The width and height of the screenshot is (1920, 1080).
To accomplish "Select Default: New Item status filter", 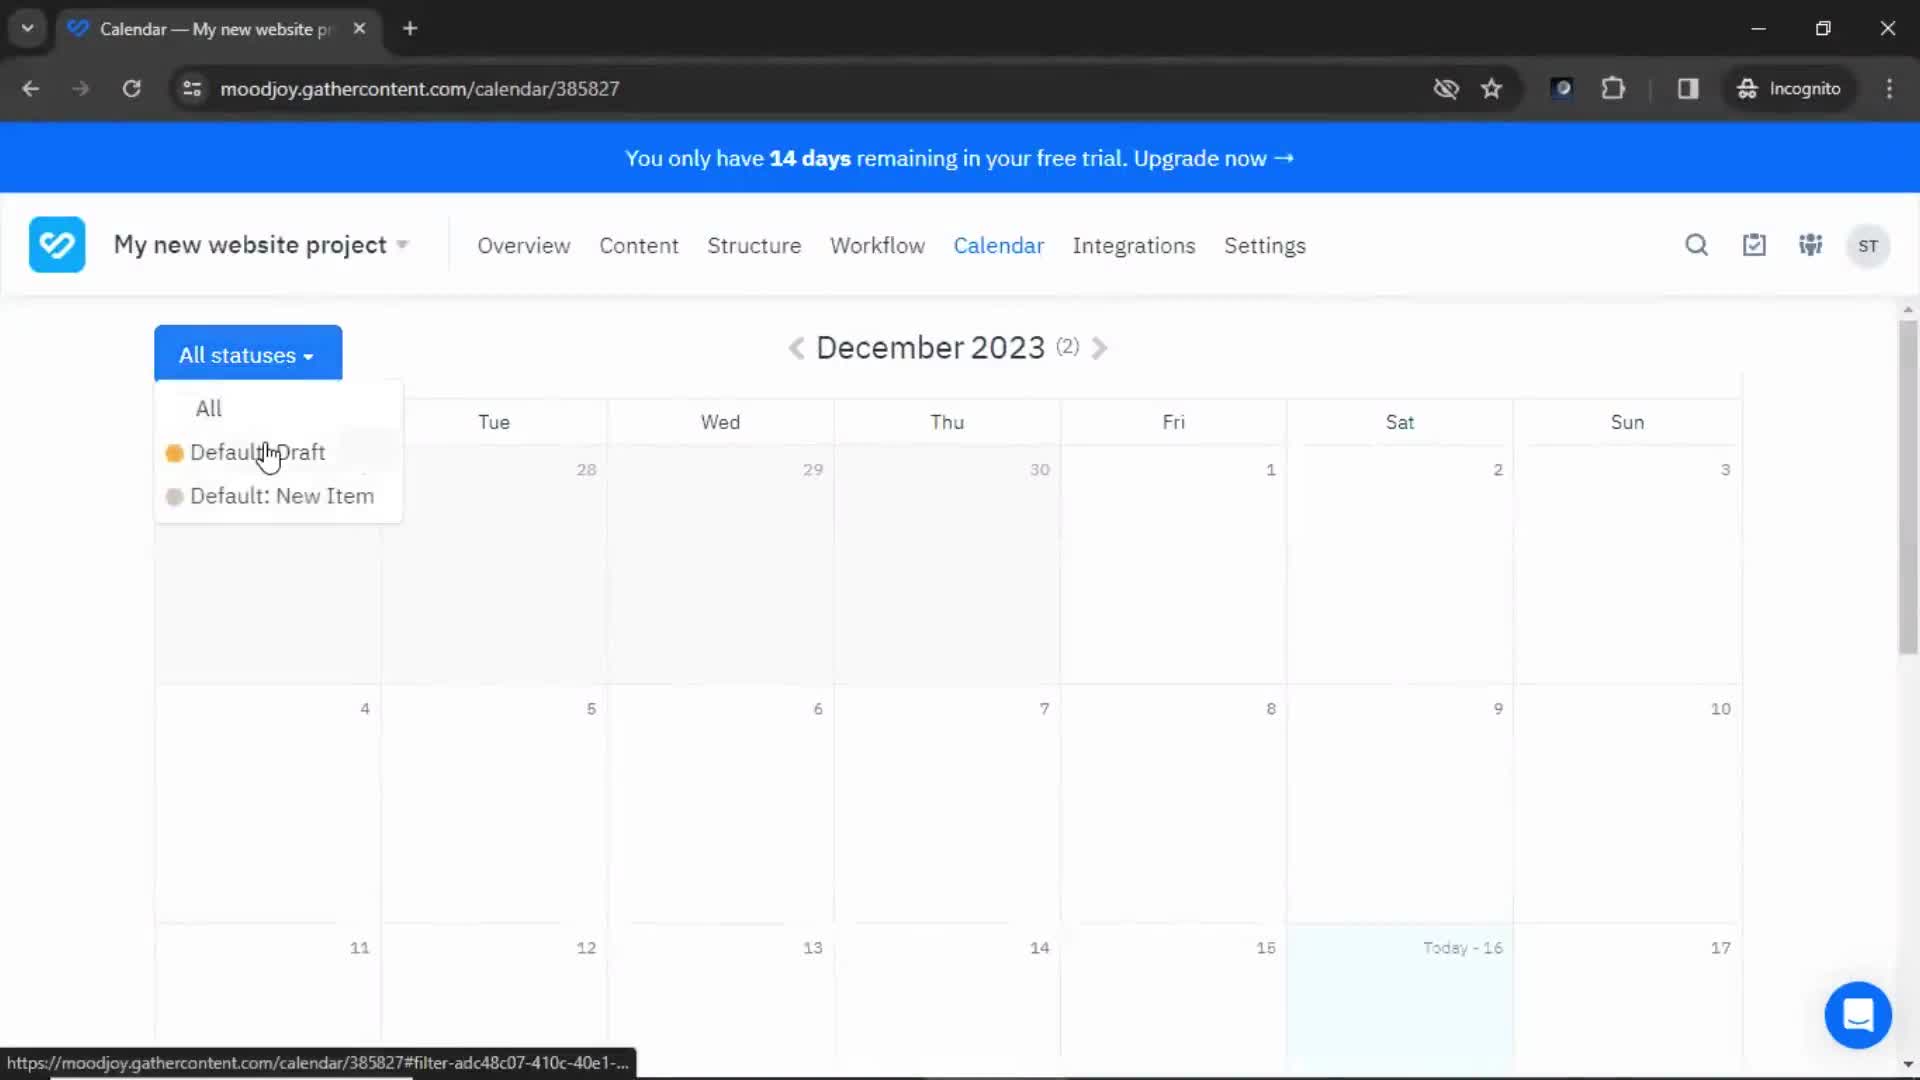I will (282, 496).
